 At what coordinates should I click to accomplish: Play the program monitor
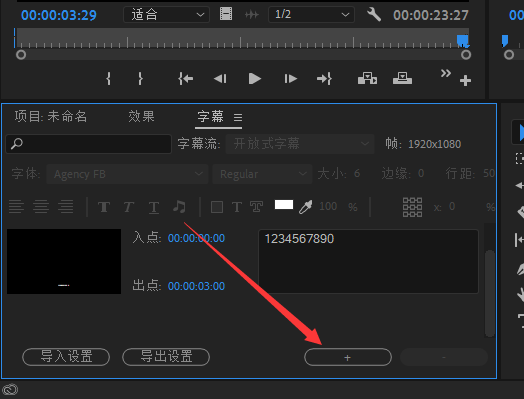pos(255,79)
